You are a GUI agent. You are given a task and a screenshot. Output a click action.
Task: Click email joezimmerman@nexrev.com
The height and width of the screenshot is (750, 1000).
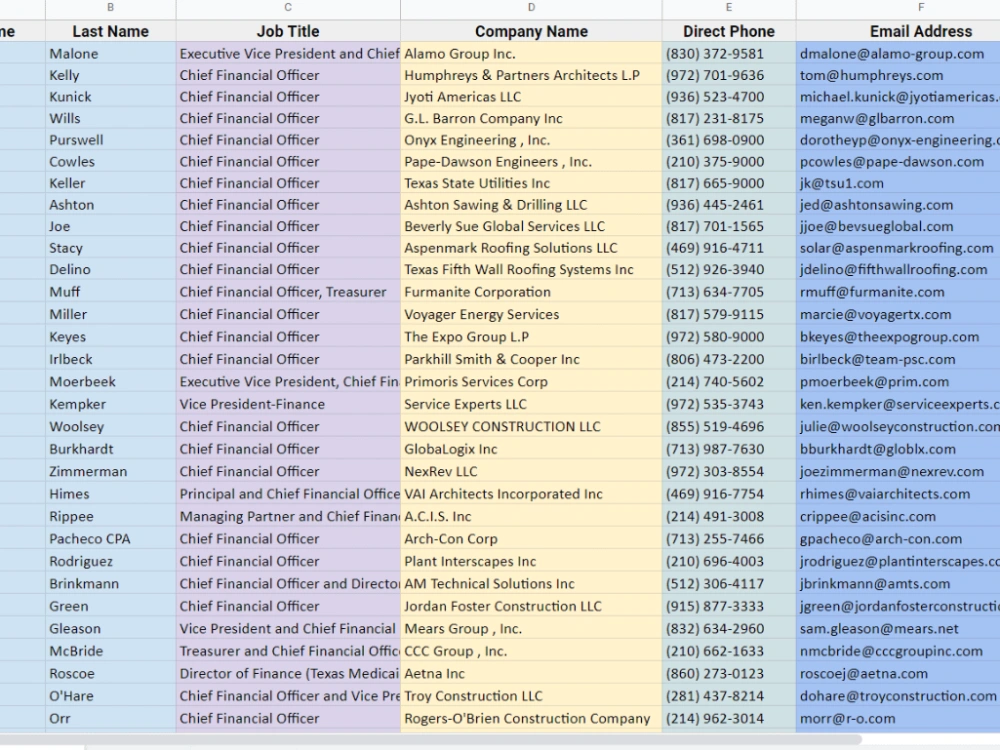898,471
